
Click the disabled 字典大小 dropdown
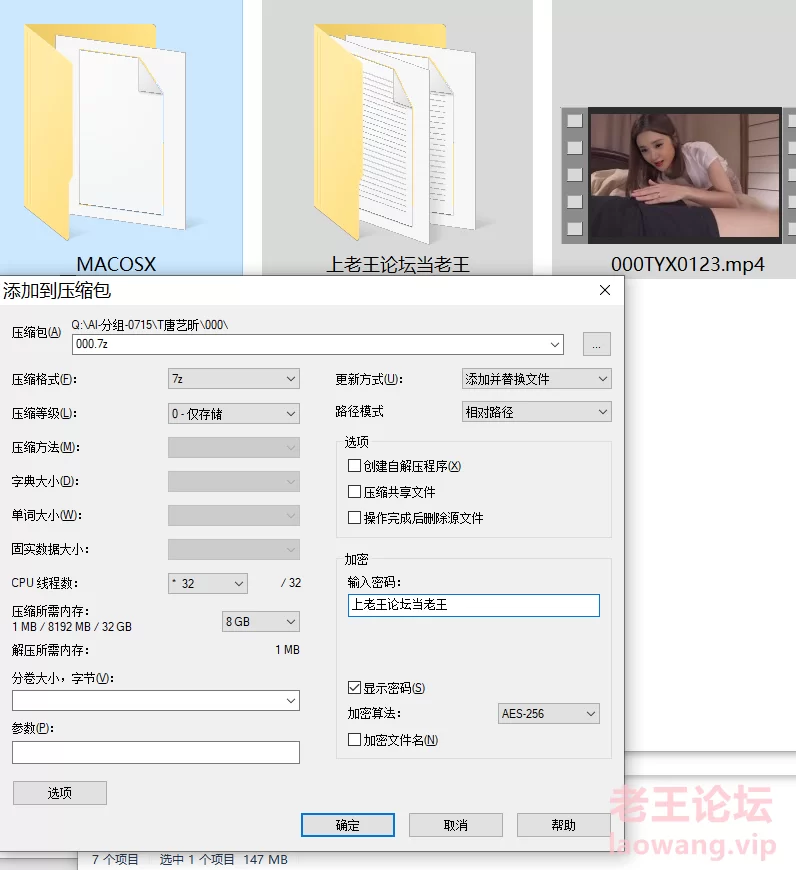234,482
